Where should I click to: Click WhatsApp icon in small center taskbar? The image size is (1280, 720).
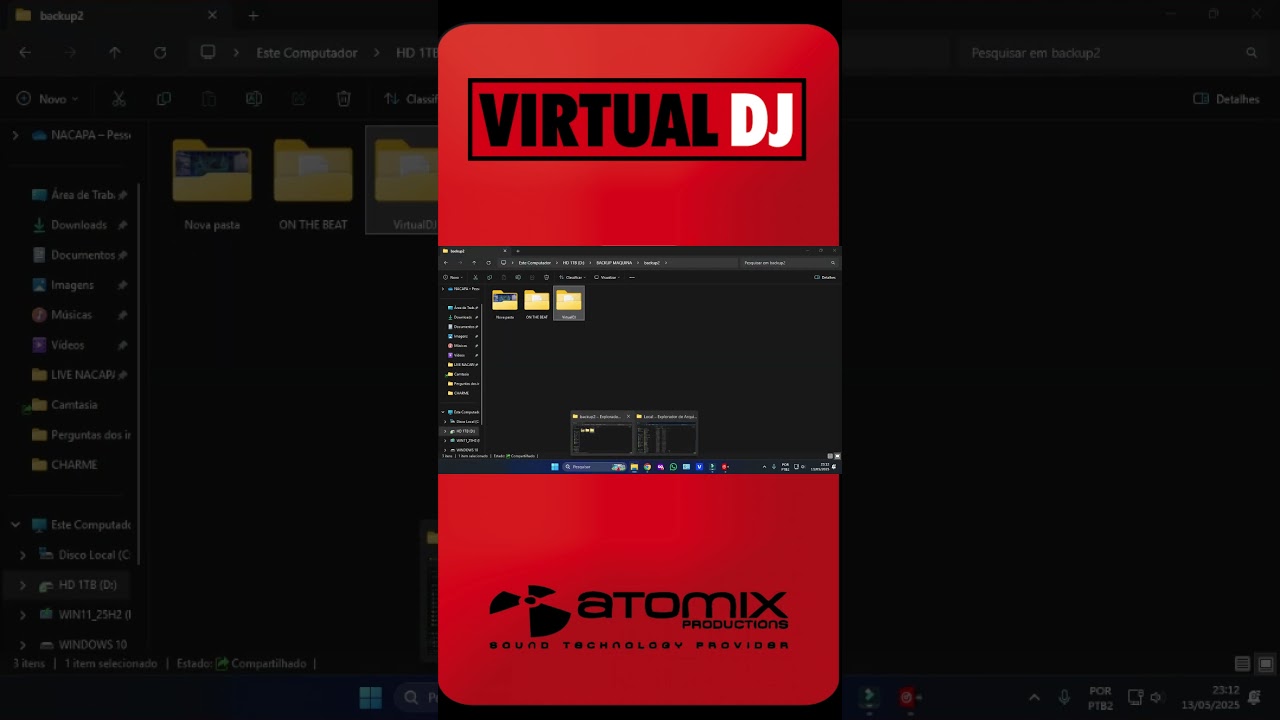tap(673, 467)
